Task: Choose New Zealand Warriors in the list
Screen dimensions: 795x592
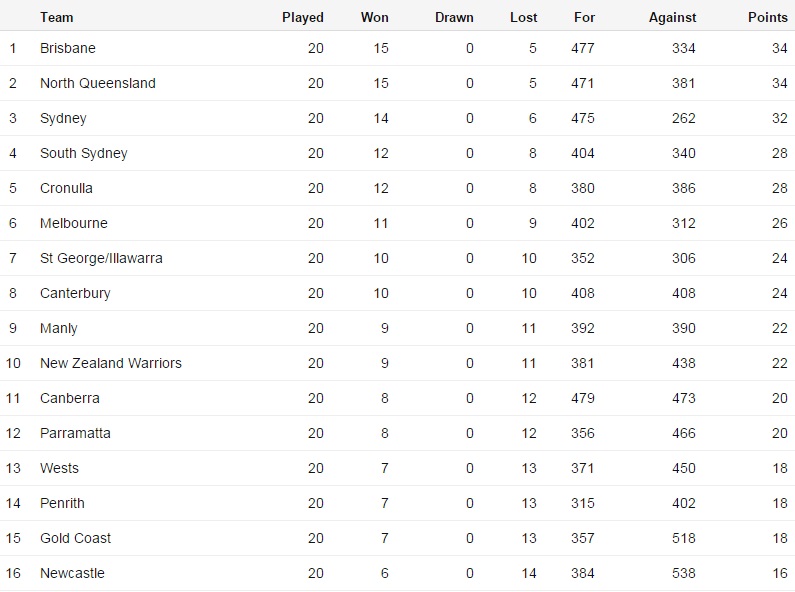Action: tap(111, 363)
